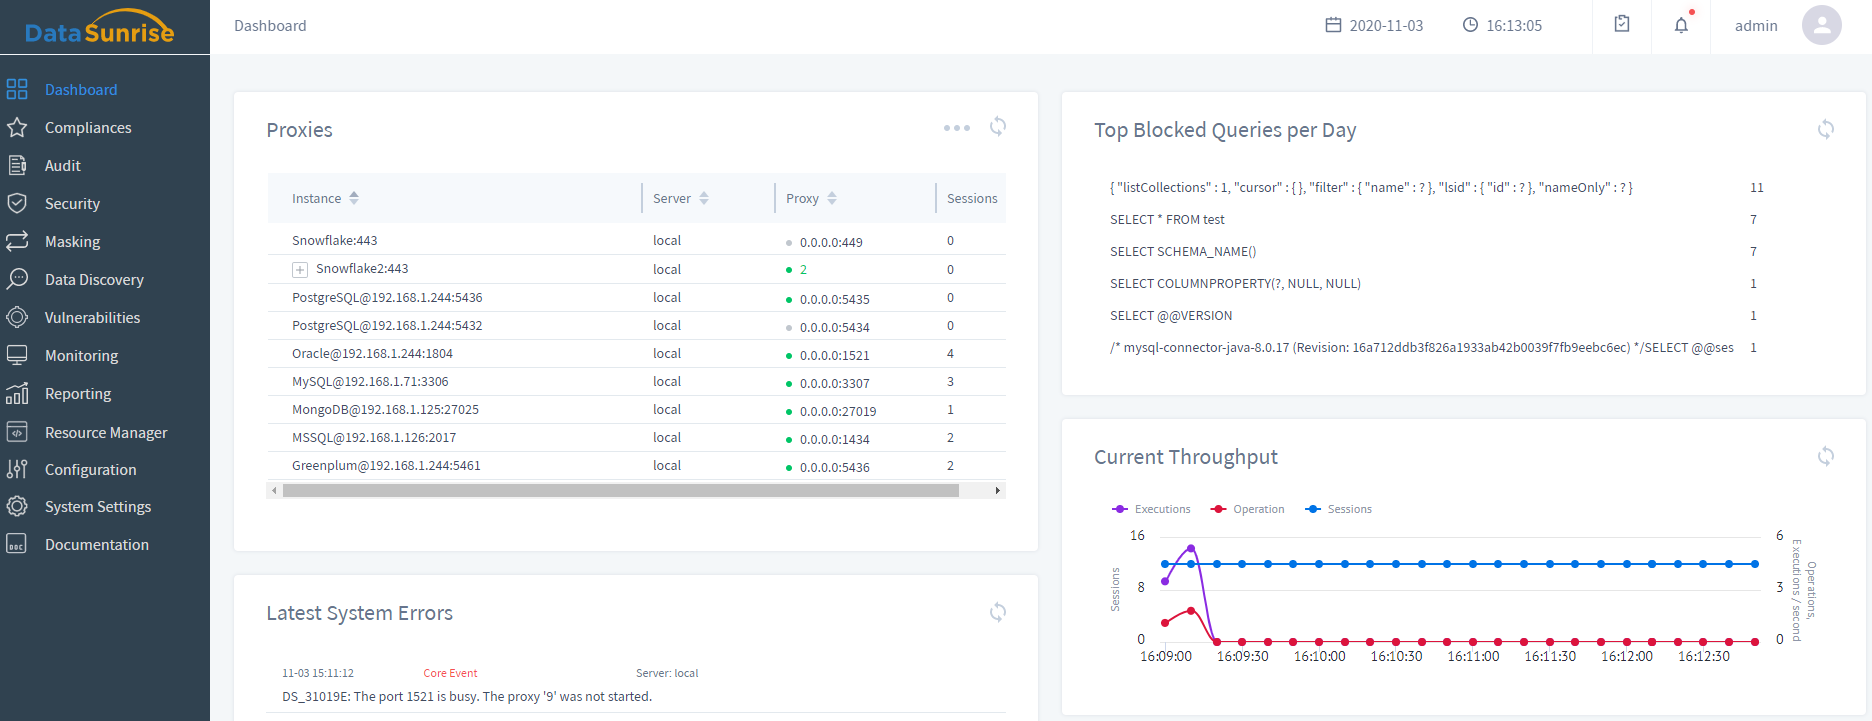
Task: Sort proxies table by Proxy column
Action: pos(832,198)
